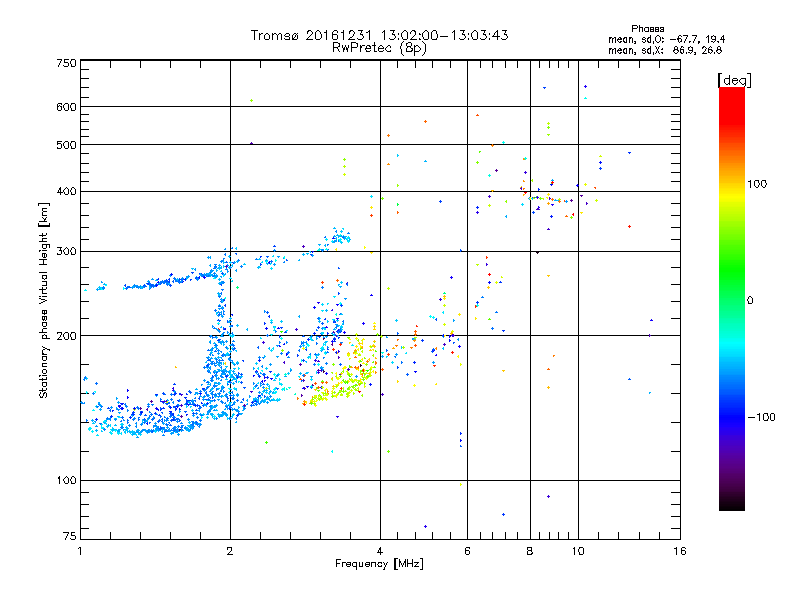Click y-axis tick label '500'
The width and height of the screenshot is (800, 600).
point(66,145)
